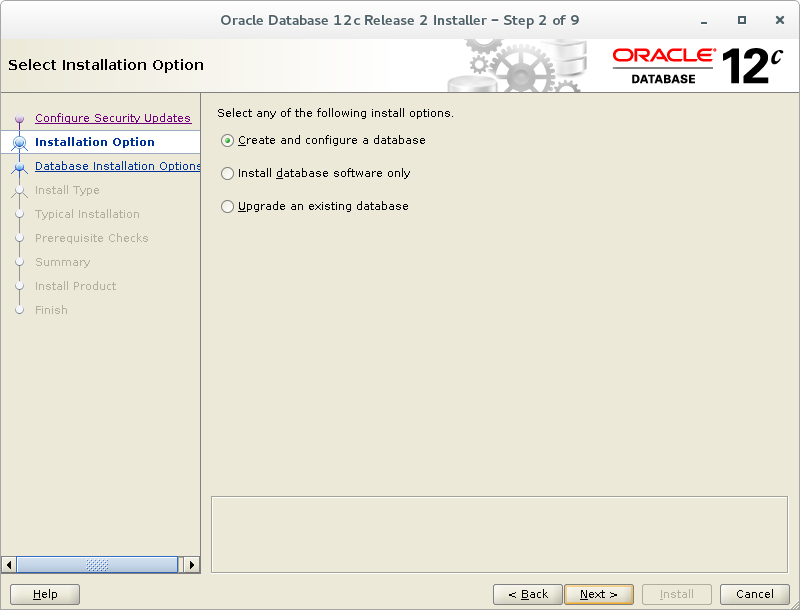Go back with the Back button

pyautogui.click(x=528, y=594)
